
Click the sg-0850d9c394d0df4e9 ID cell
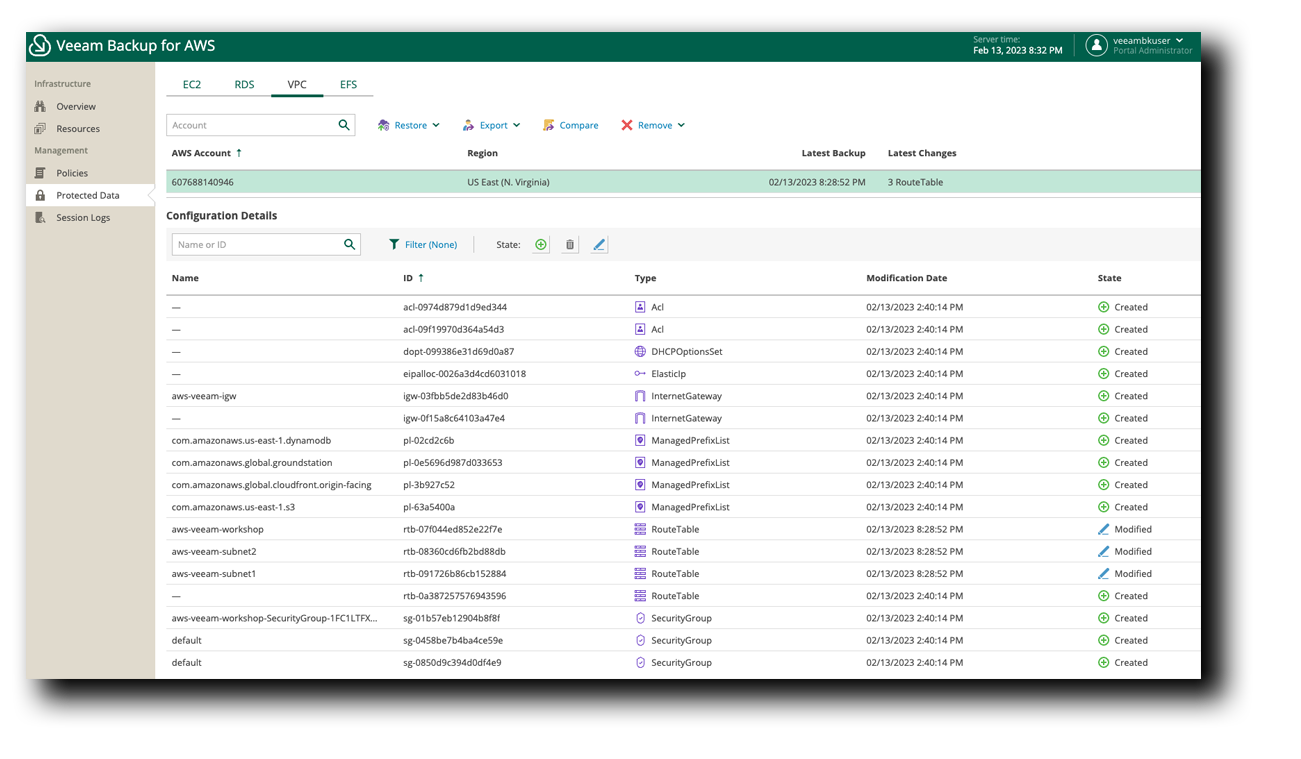coord(452,662)
